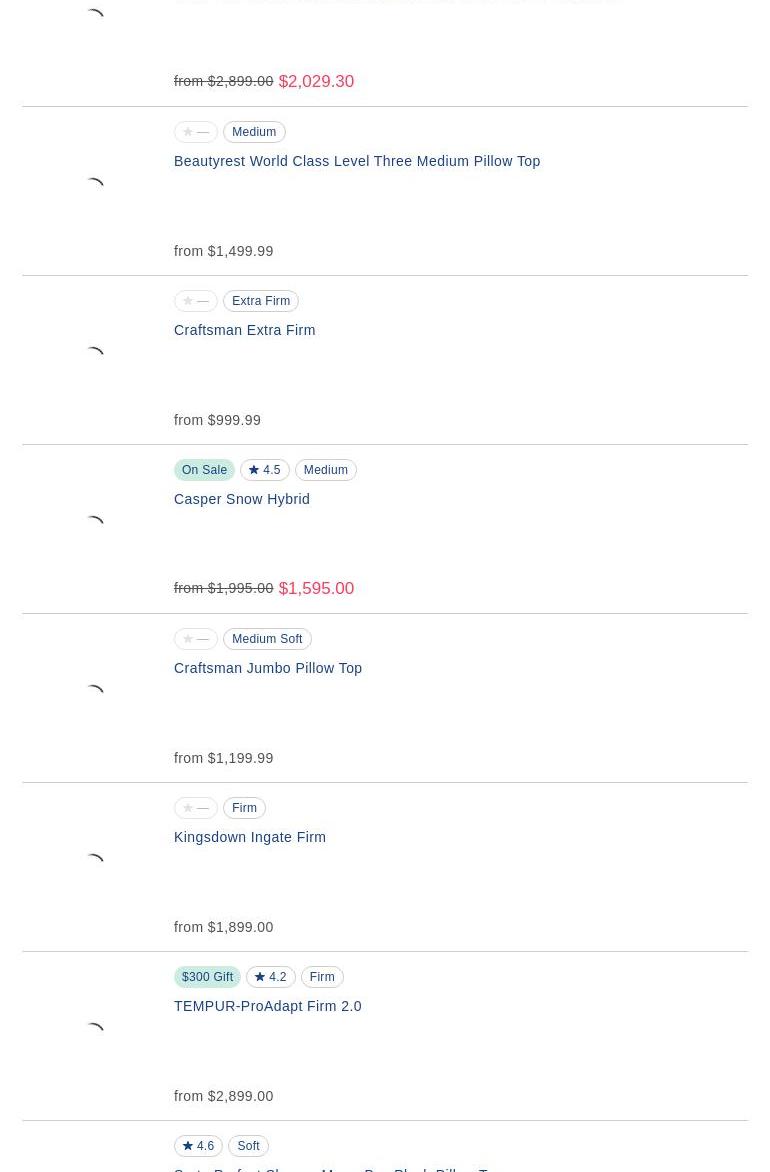Image resolution: width=770 pixels, height=1172 pixels.
Task: Open Craftsman Jumbo Pillow Top listing
Action: click(x=268, y=668)
